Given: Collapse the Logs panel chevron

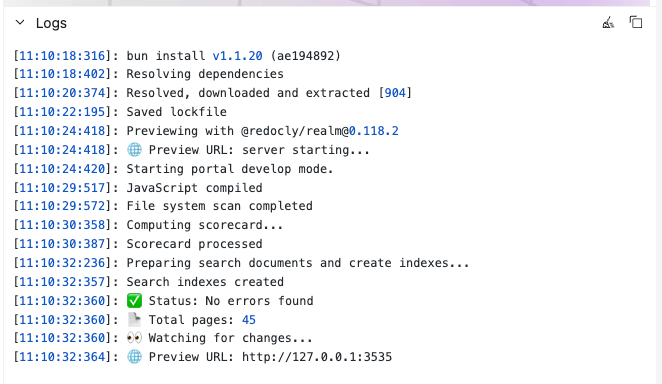Looking at the screenshot, I should click(x=20, y=22).
